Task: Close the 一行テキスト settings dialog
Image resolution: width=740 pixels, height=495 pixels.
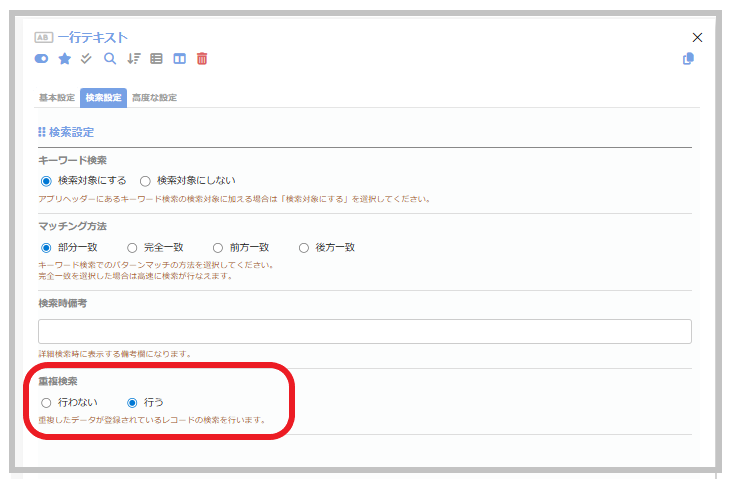Action: pyautogui.click(x=697, y=37)
